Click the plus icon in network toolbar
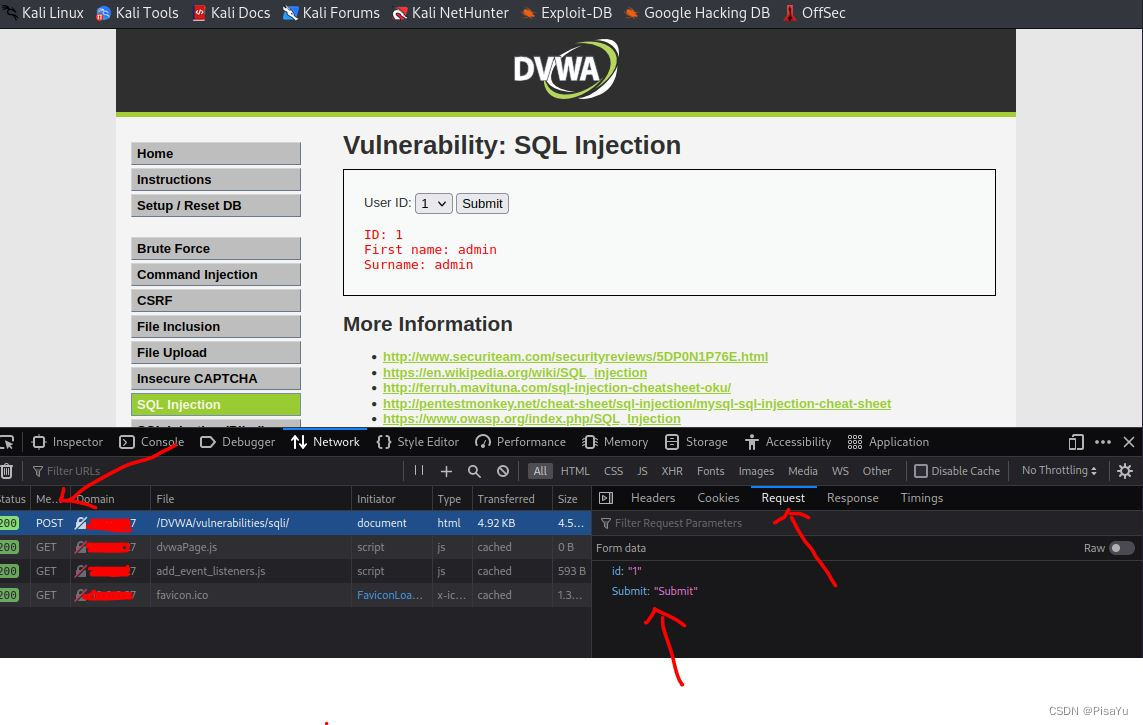Image resolution: width=1143 pixels, height=725 pixels. coord(446,471)
